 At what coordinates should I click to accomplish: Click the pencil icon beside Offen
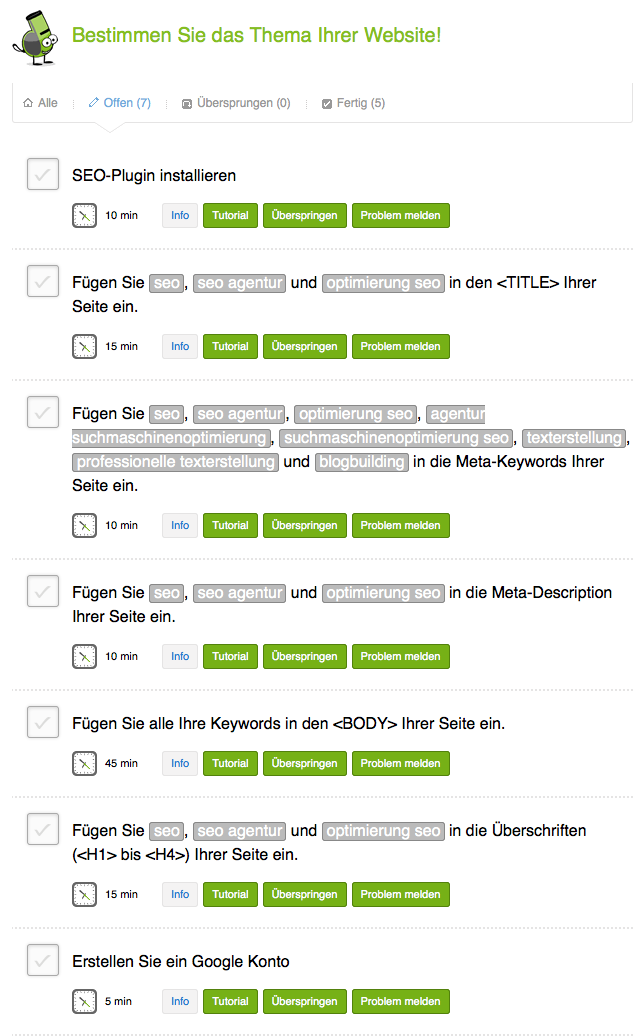pos(94,103)
